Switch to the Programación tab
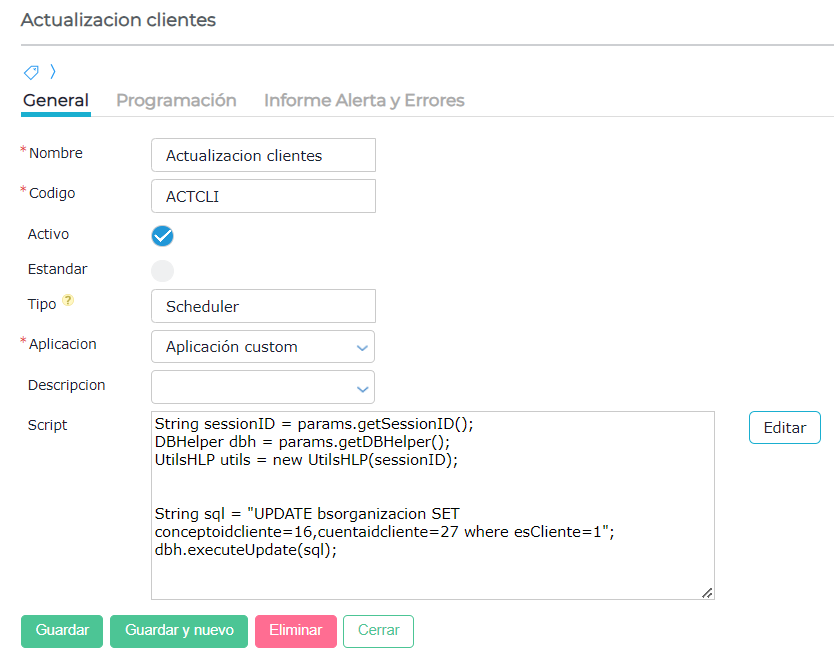 176,100
